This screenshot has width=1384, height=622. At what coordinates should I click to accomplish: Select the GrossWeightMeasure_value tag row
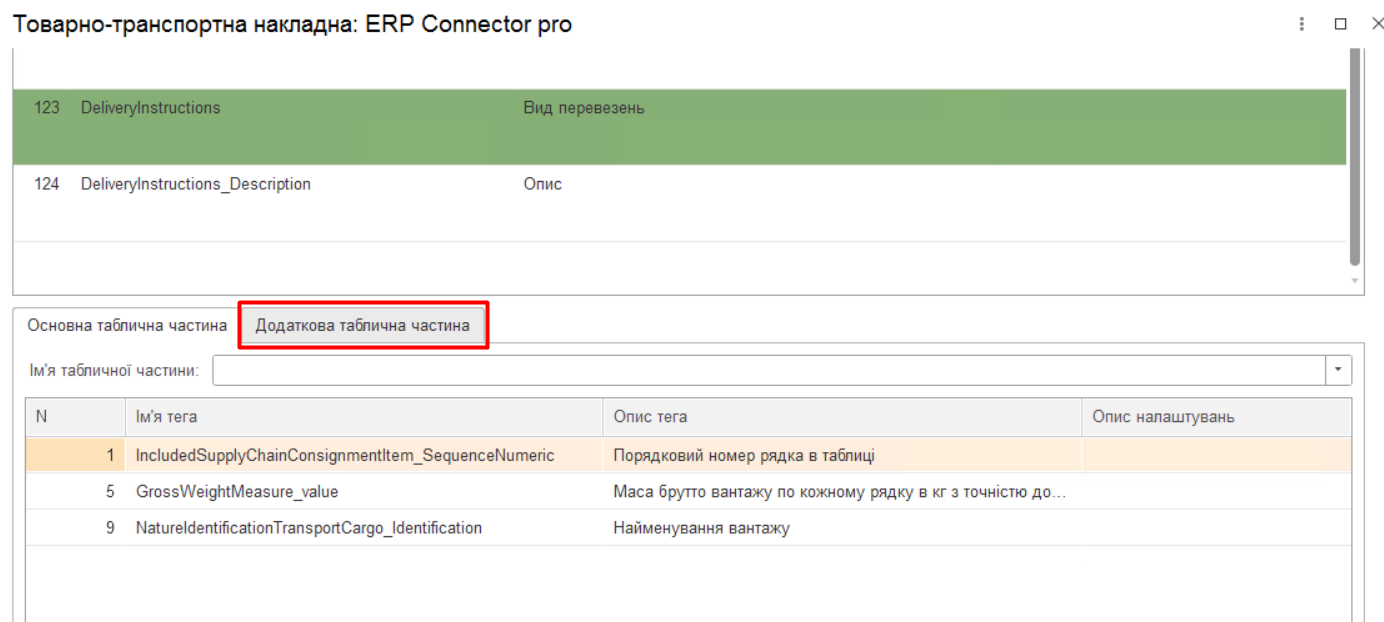click(237, 492)
